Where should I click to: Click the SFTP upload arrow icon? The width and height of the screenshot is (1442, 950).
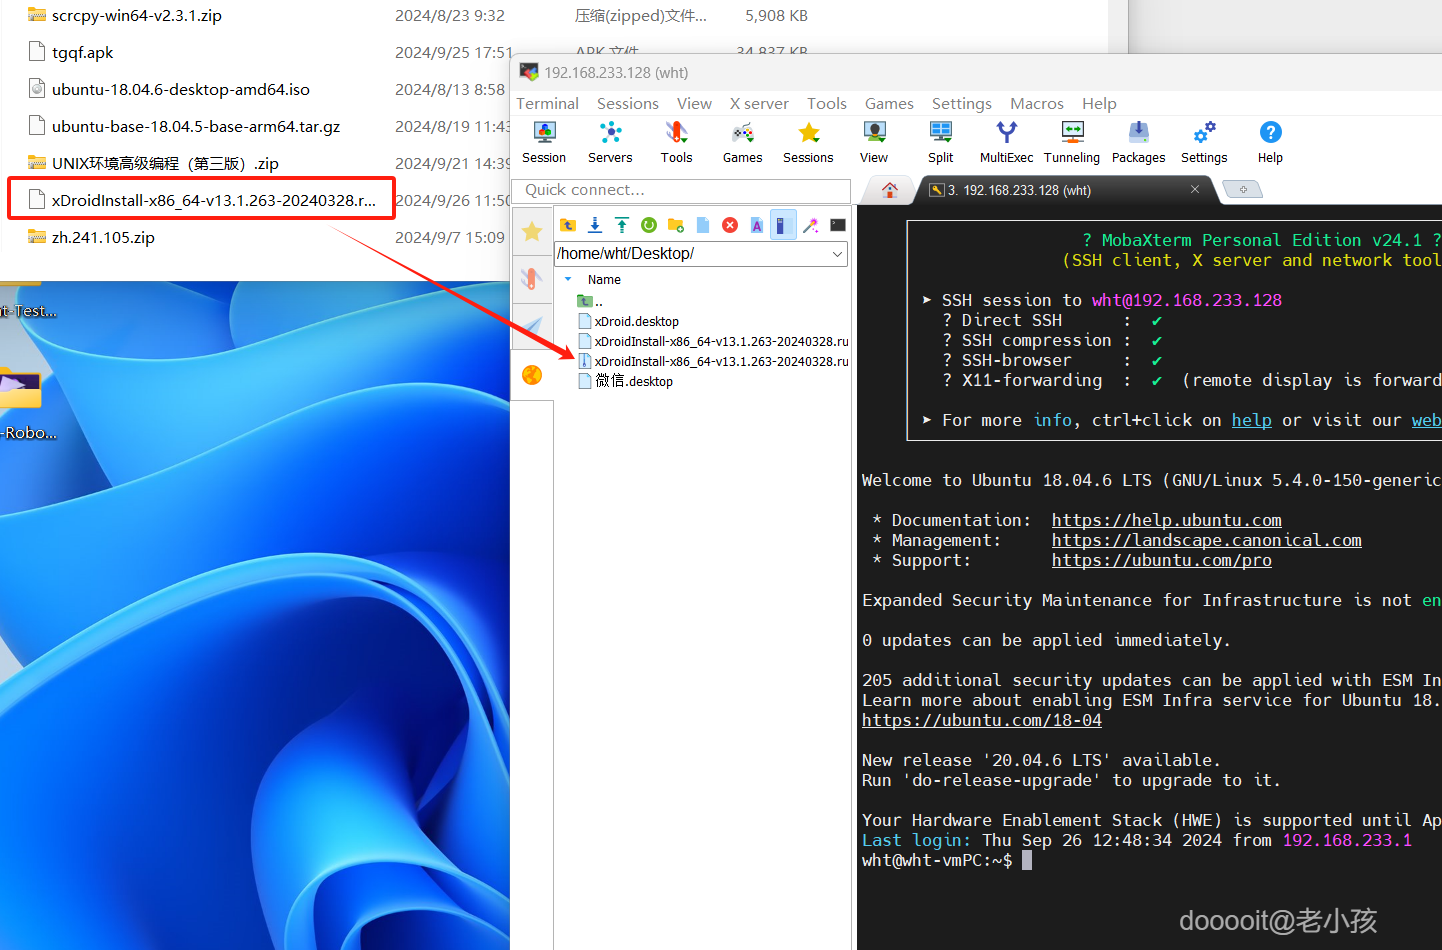622,225
